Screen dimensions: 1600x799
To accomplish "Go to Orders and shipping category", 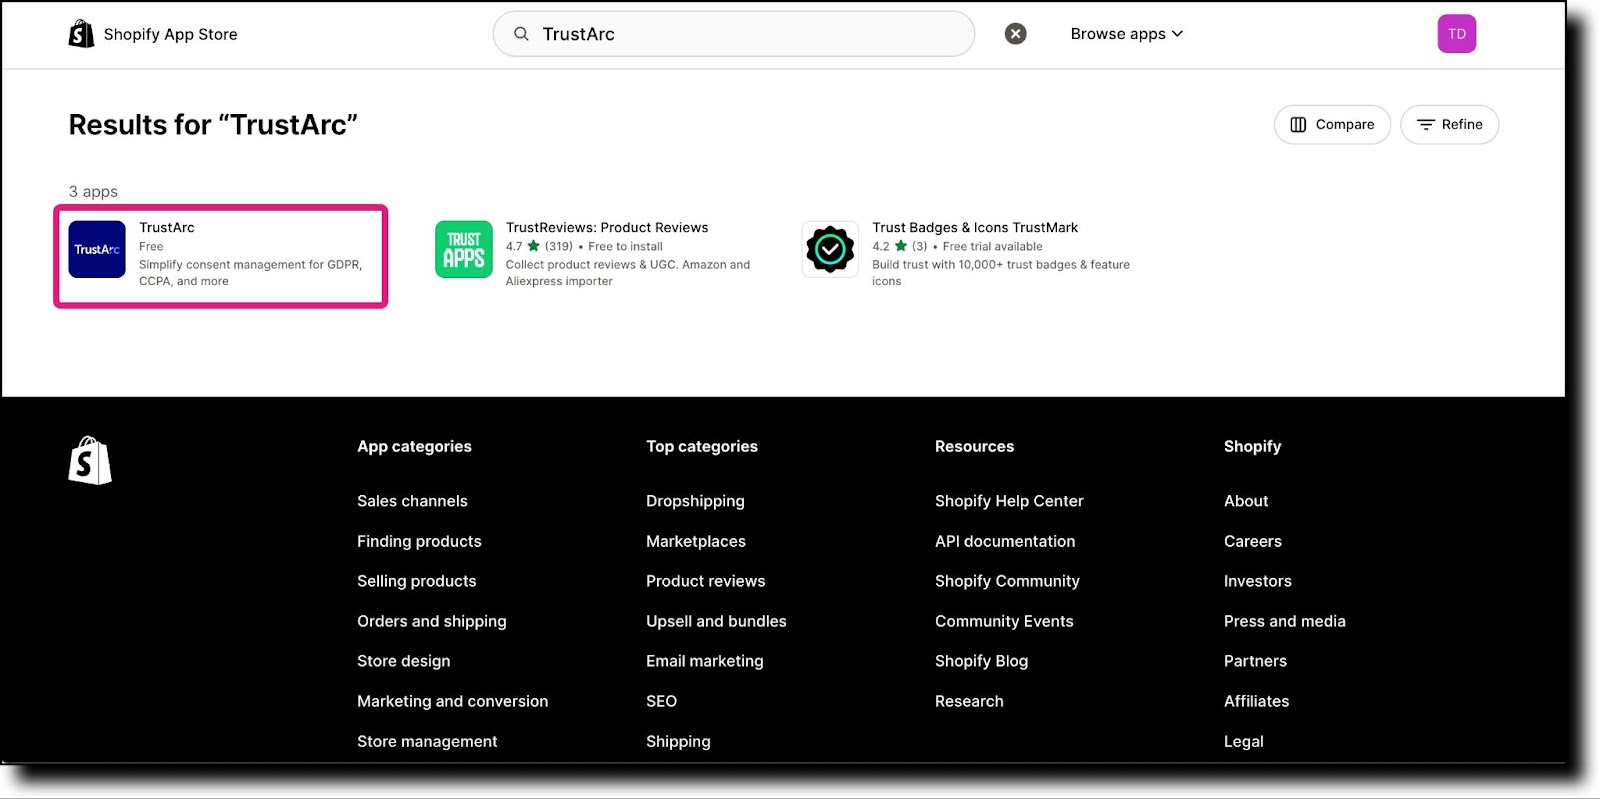I will pyautogui.click(x=432, y=621).
